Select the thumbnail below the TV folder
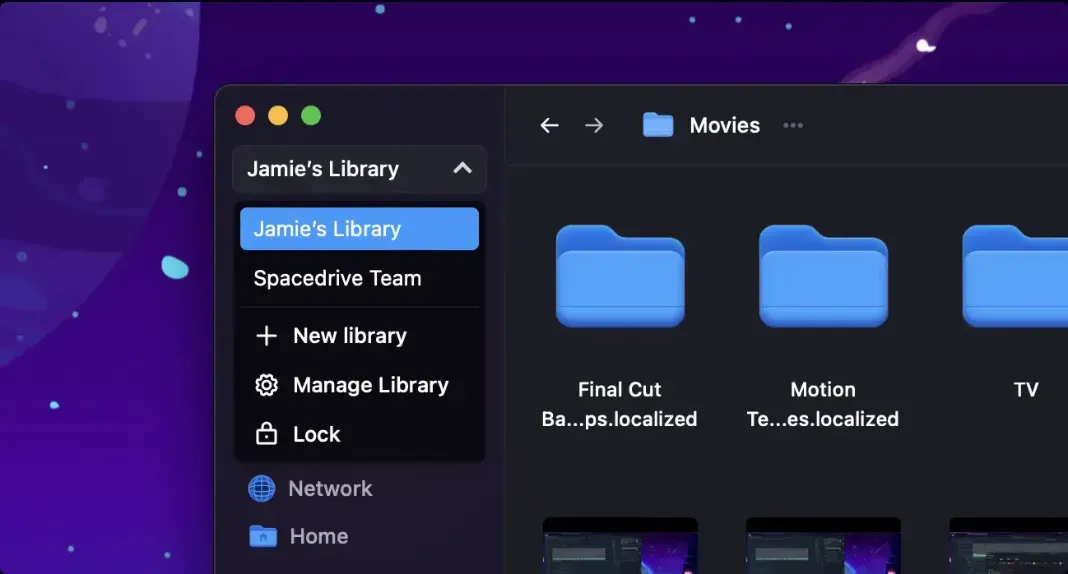The image size is (1068, 574). pyautogui.click(x=1008, y=545)
